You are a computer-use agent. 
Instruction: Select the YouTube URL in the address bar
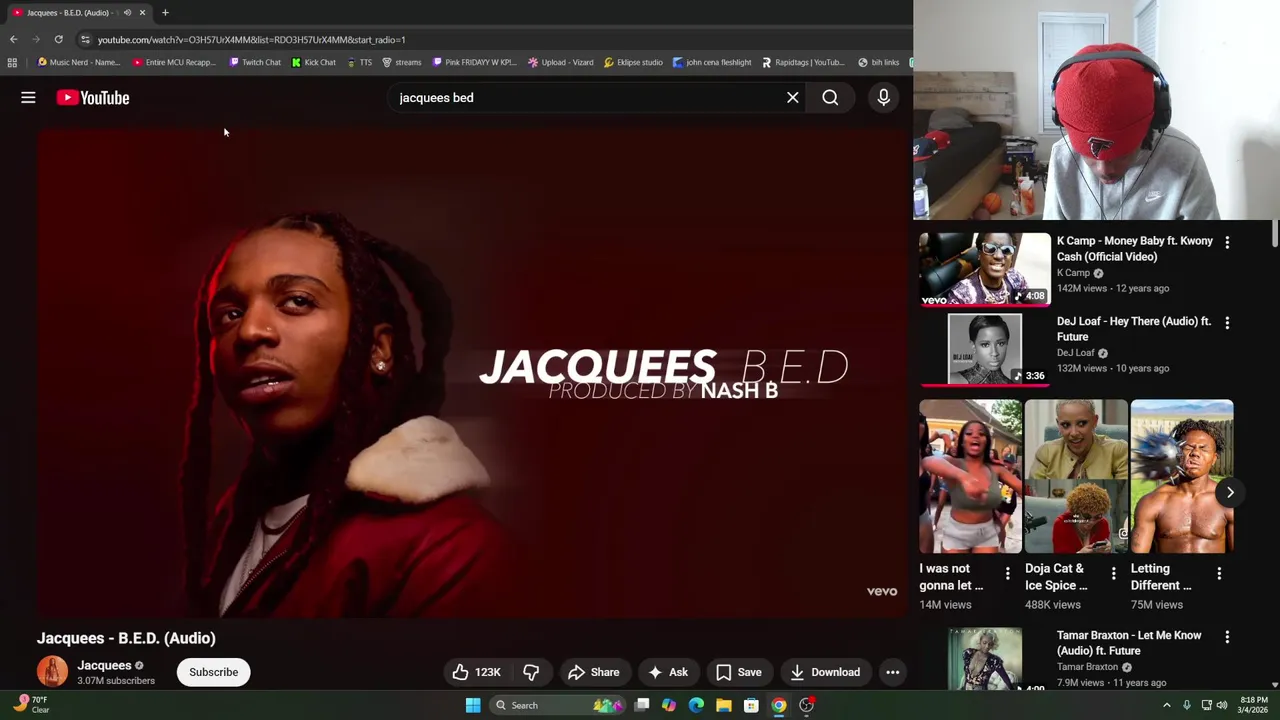251,40
